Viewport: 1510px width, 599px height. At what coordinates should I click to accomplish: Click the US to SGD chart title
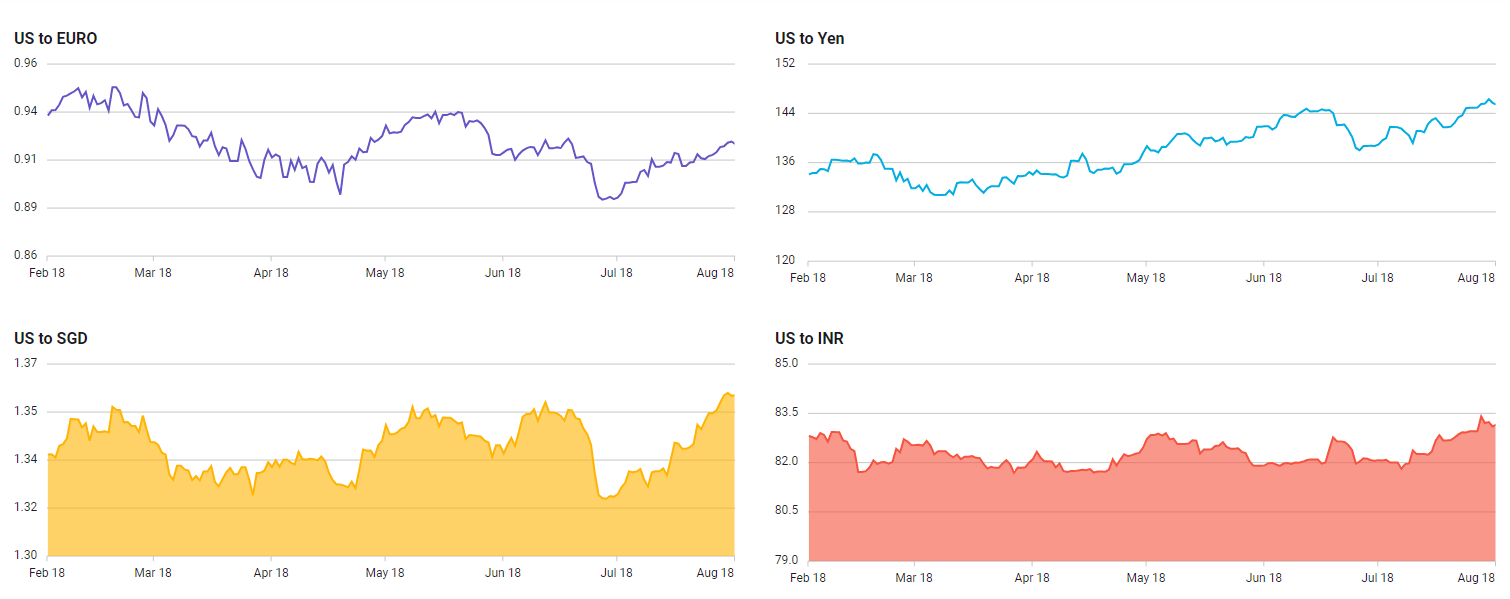click(50, 339)
